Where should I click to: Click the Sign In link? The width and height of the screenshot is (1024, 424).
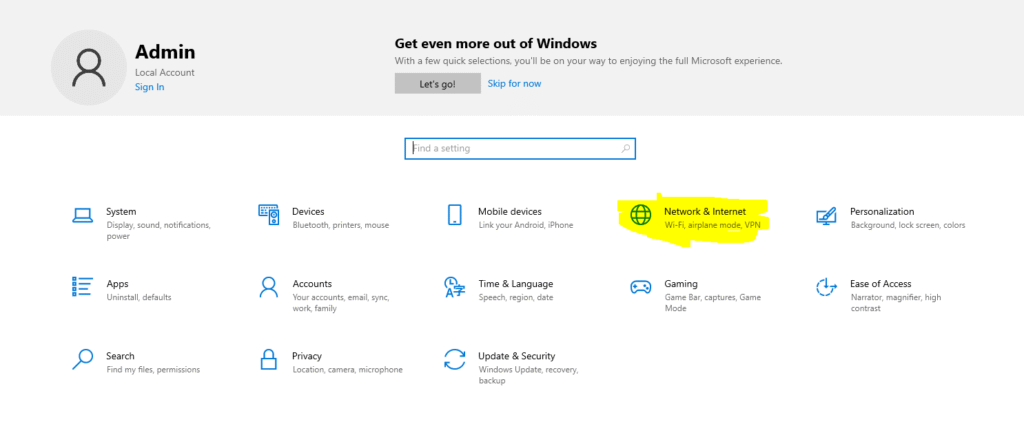click(x=149, y=88)
